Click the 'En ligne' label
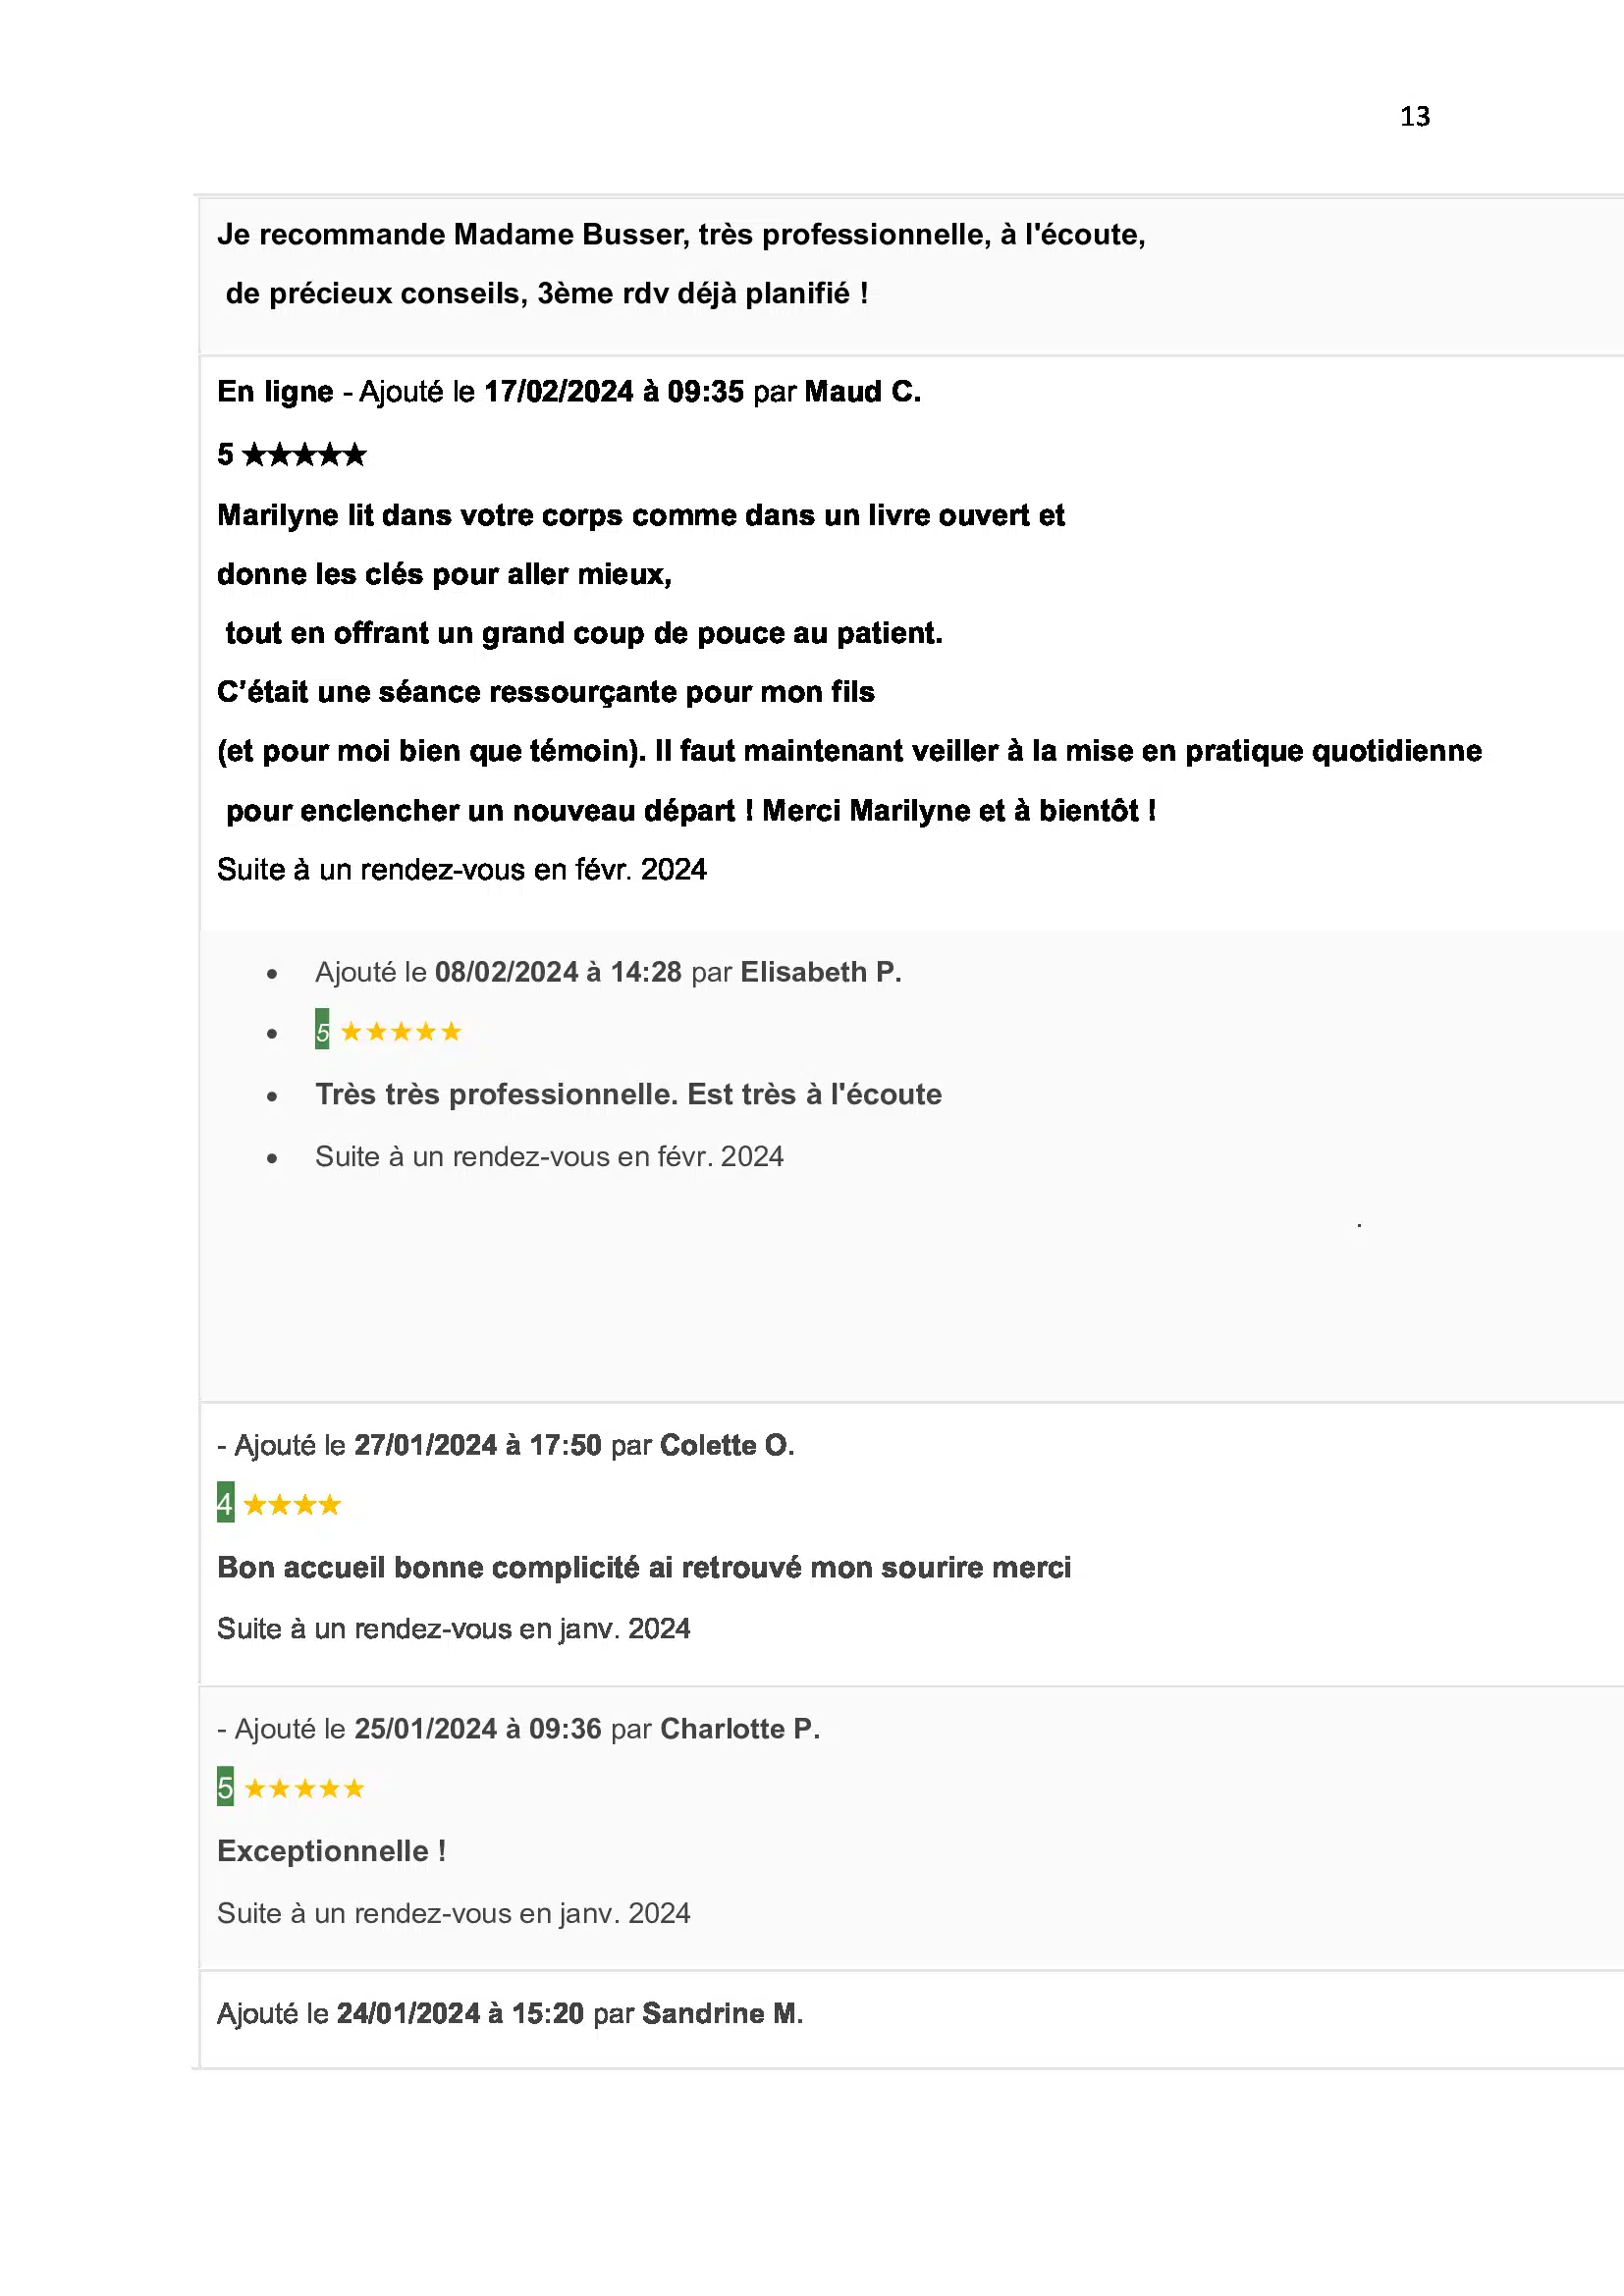Image resolution: width=1624 pixels, height=2296 pixels. [x=275, y=392]
